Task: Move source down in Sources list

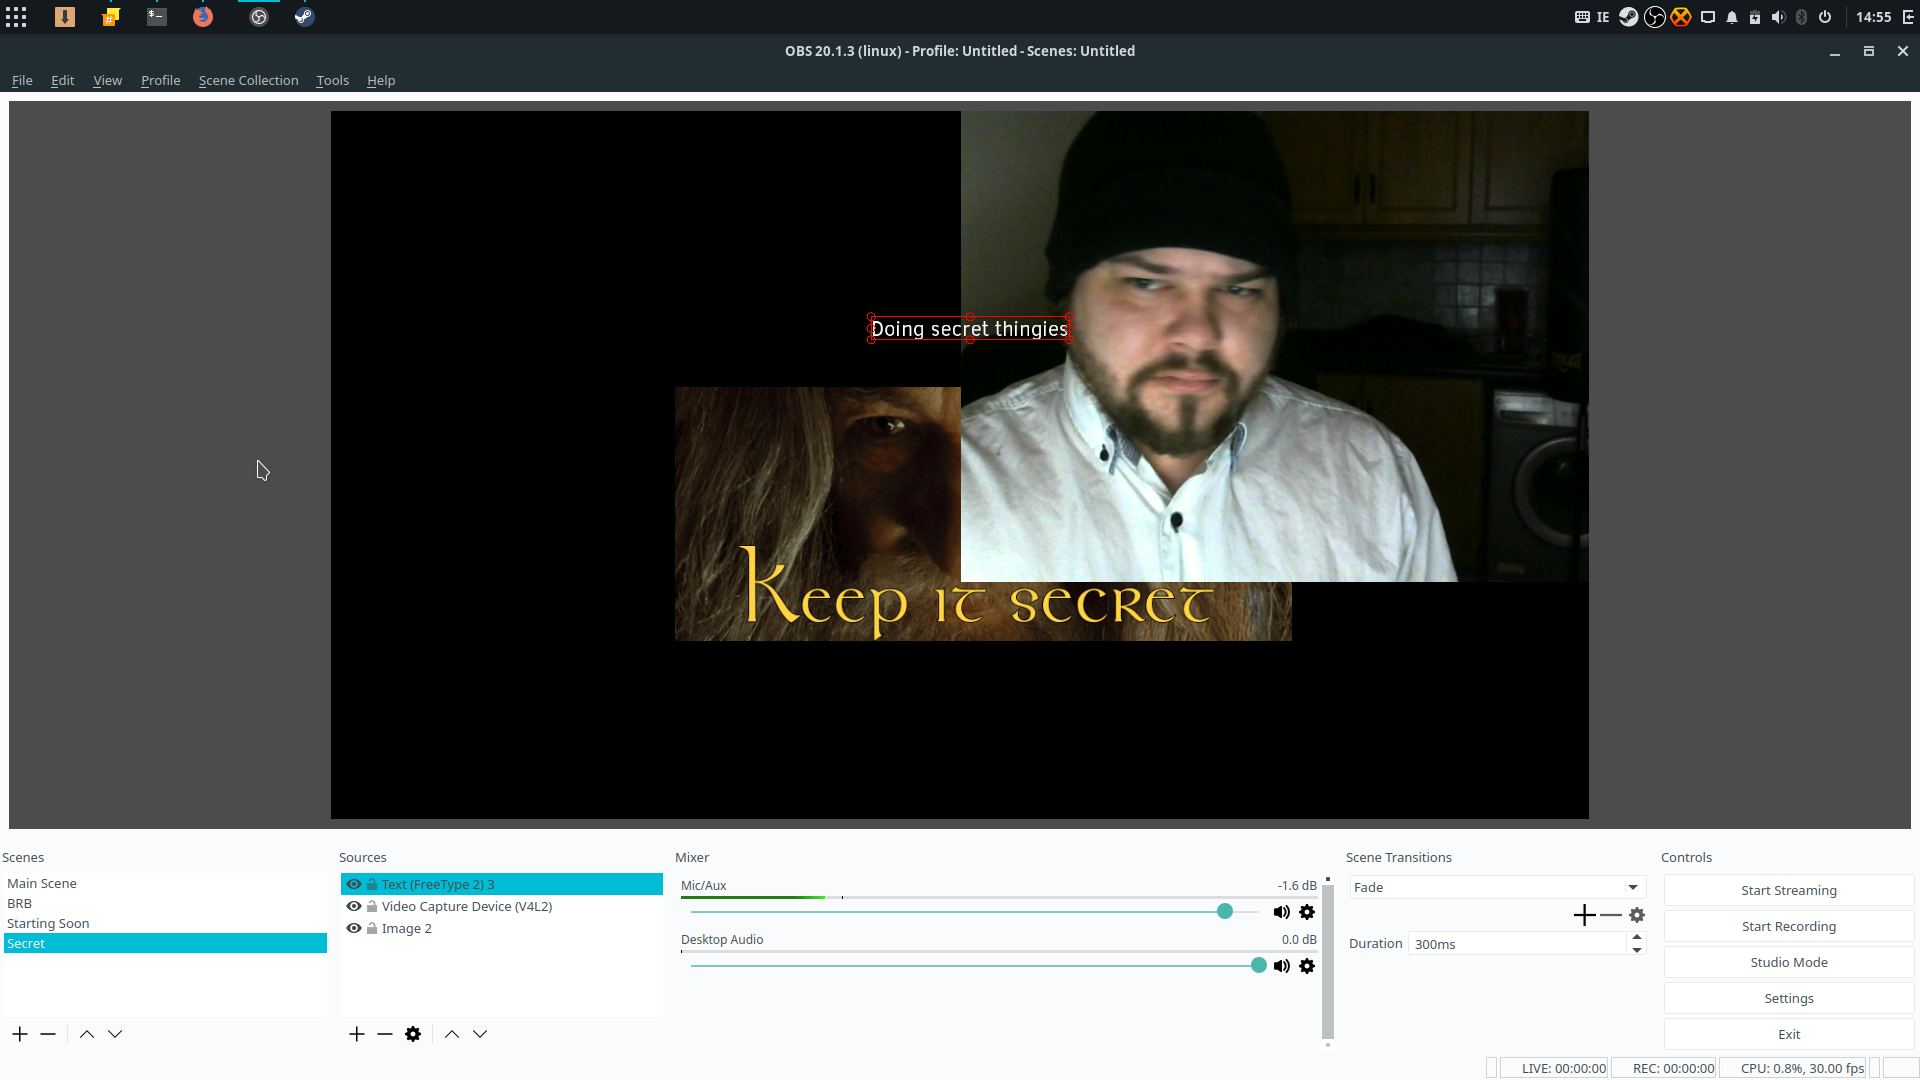Action: (x=480, y=1034)
